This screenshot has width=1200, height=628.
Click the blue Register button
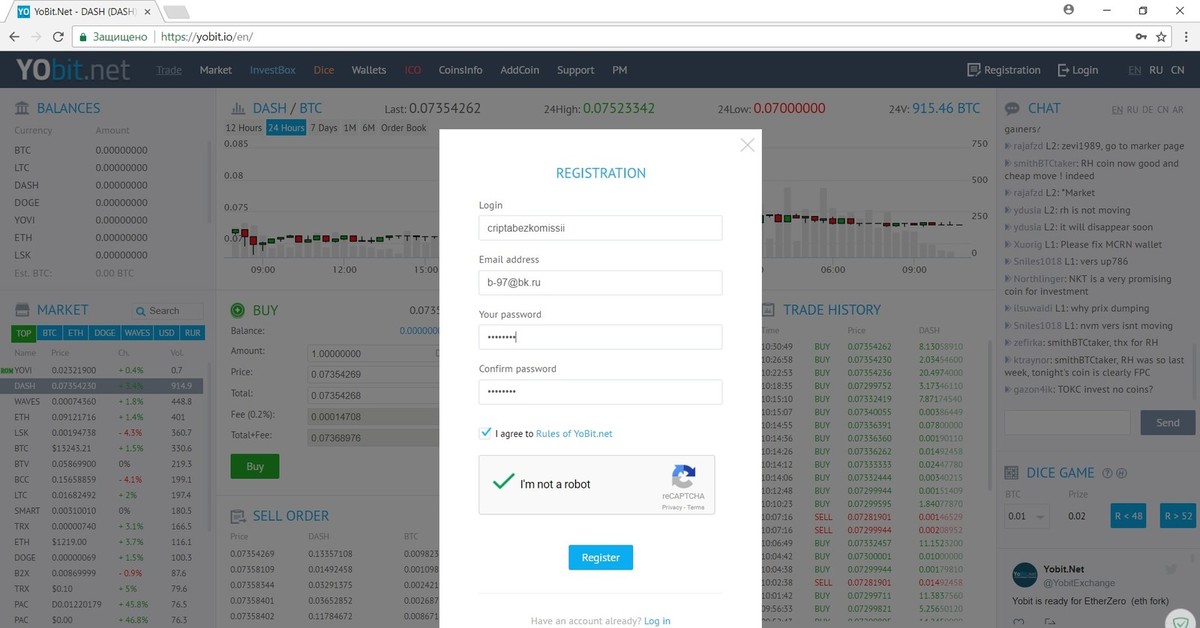(x=600, y=557)
